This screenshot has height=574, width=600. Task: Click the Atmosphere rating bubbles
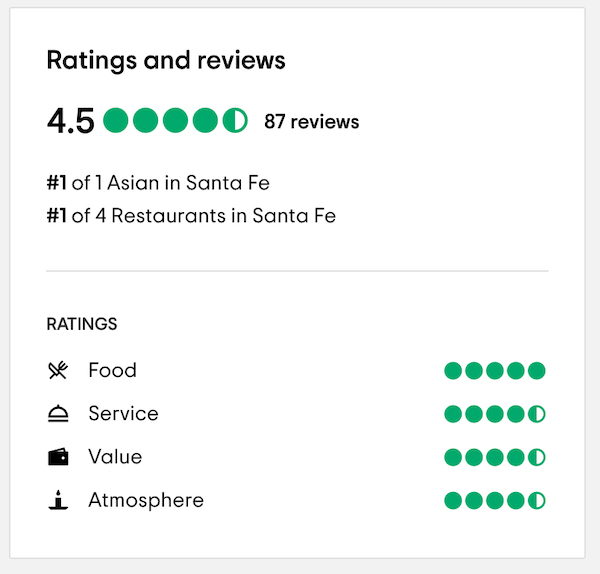click(x=495, y=500)
